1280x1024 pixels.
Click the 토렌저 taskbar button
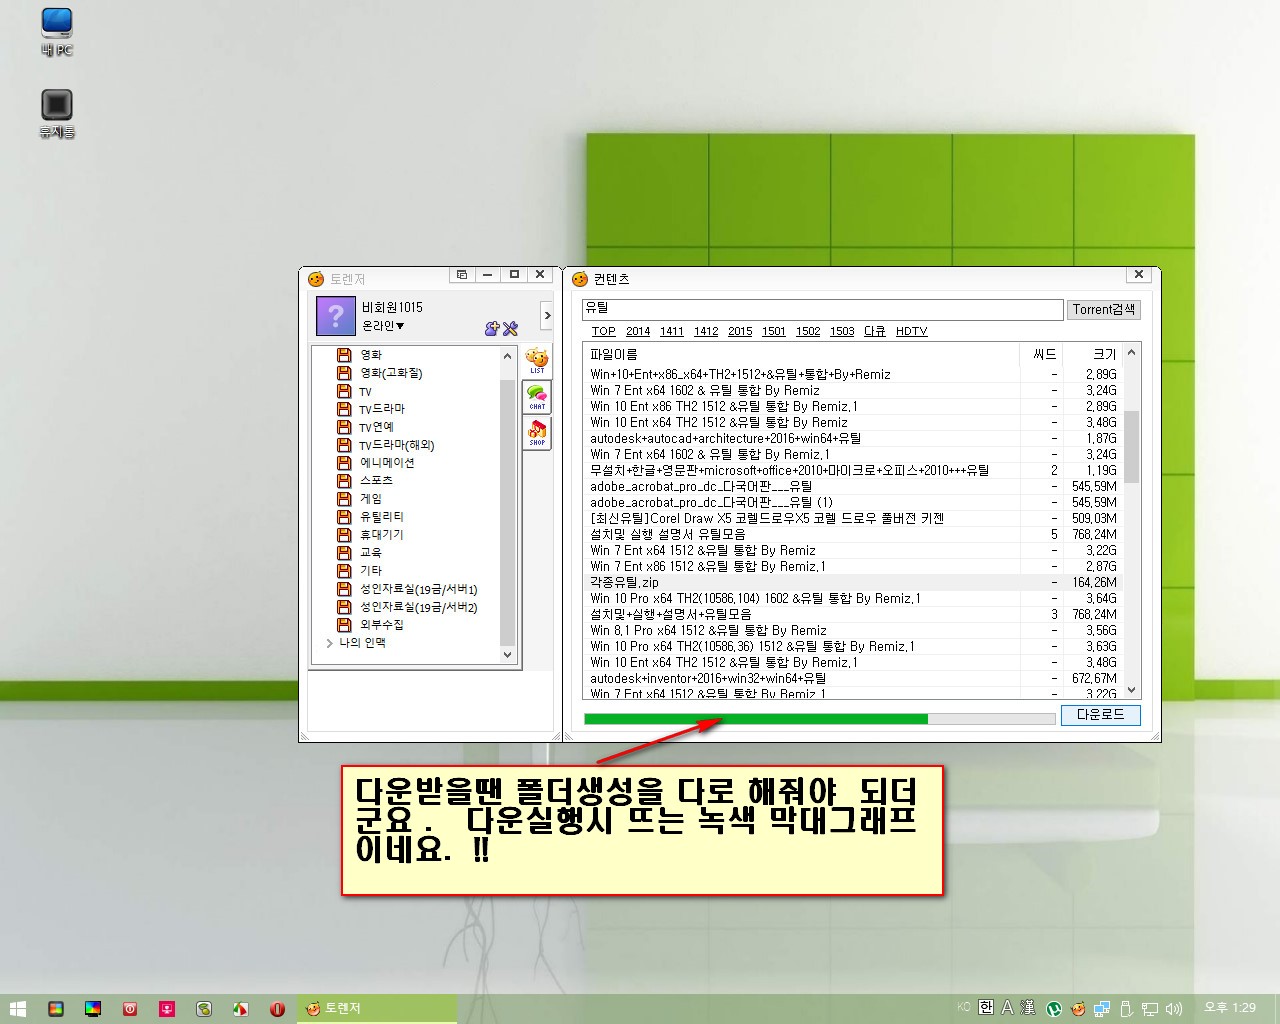pos(377,1009)
